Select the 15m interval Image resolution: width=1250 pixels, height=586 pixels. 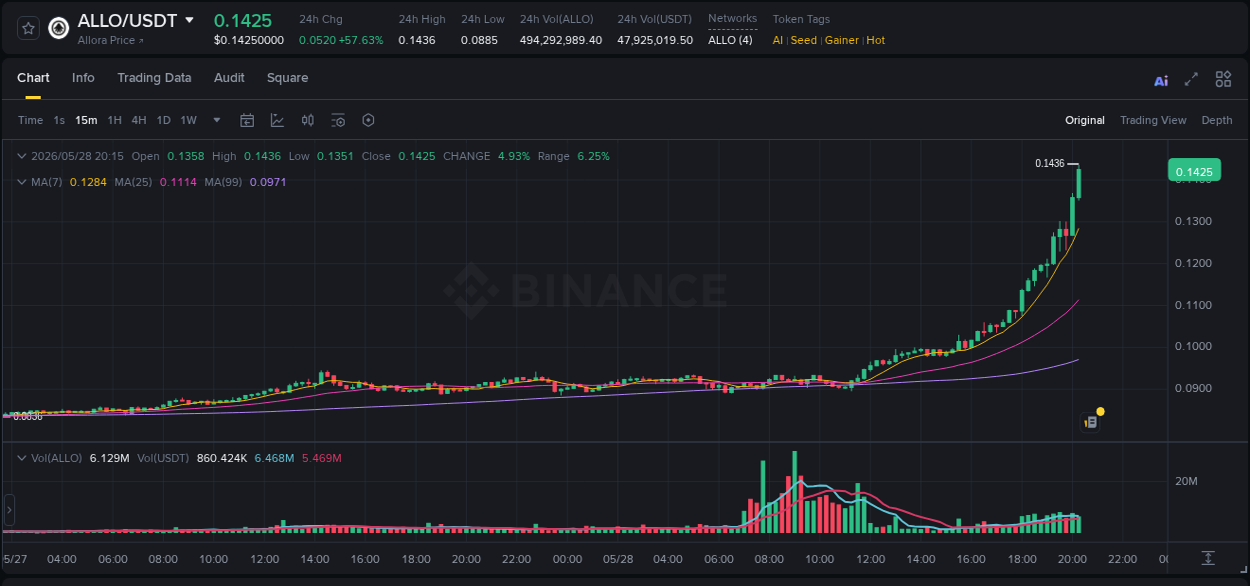click(86, 120)
